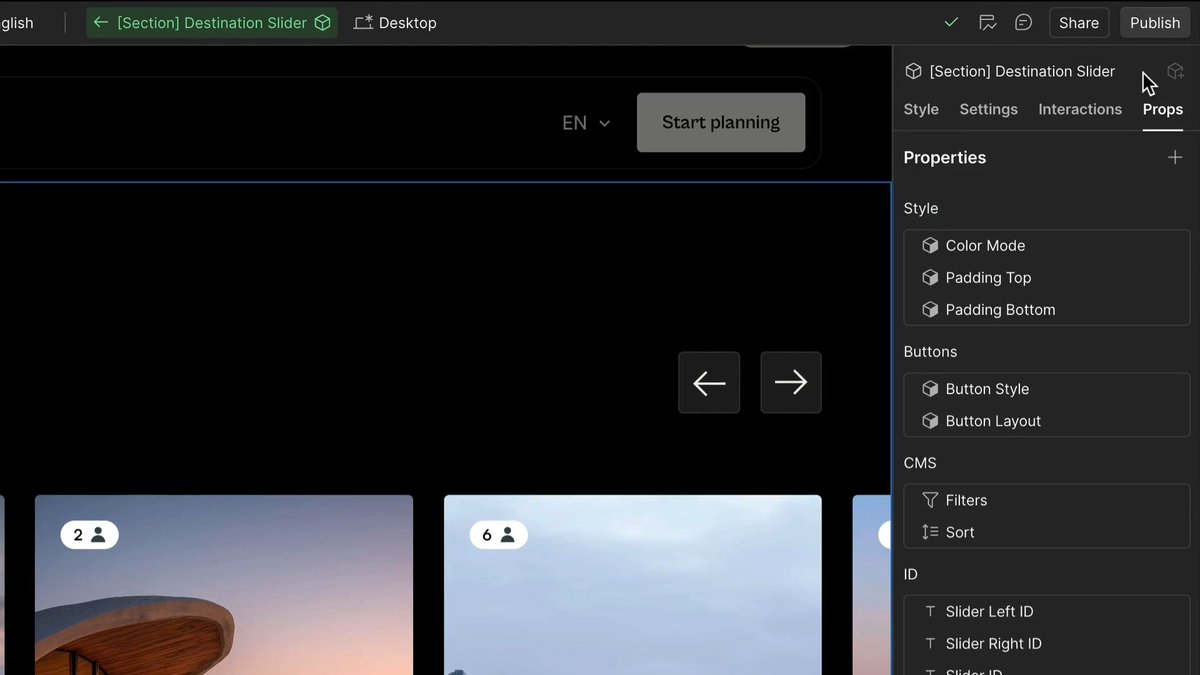
Task: Select the Padding Bottom property
Action: point(1047,309)
